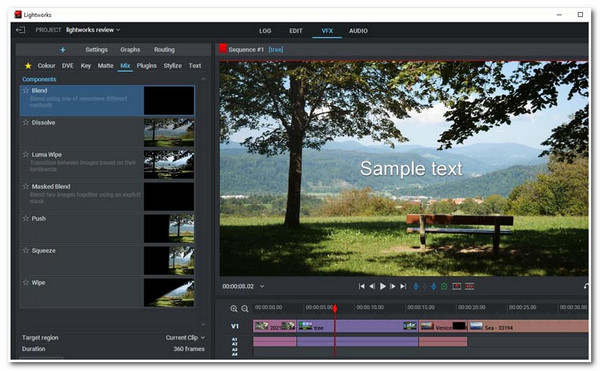Show the Key effects category

pos(86,66)
